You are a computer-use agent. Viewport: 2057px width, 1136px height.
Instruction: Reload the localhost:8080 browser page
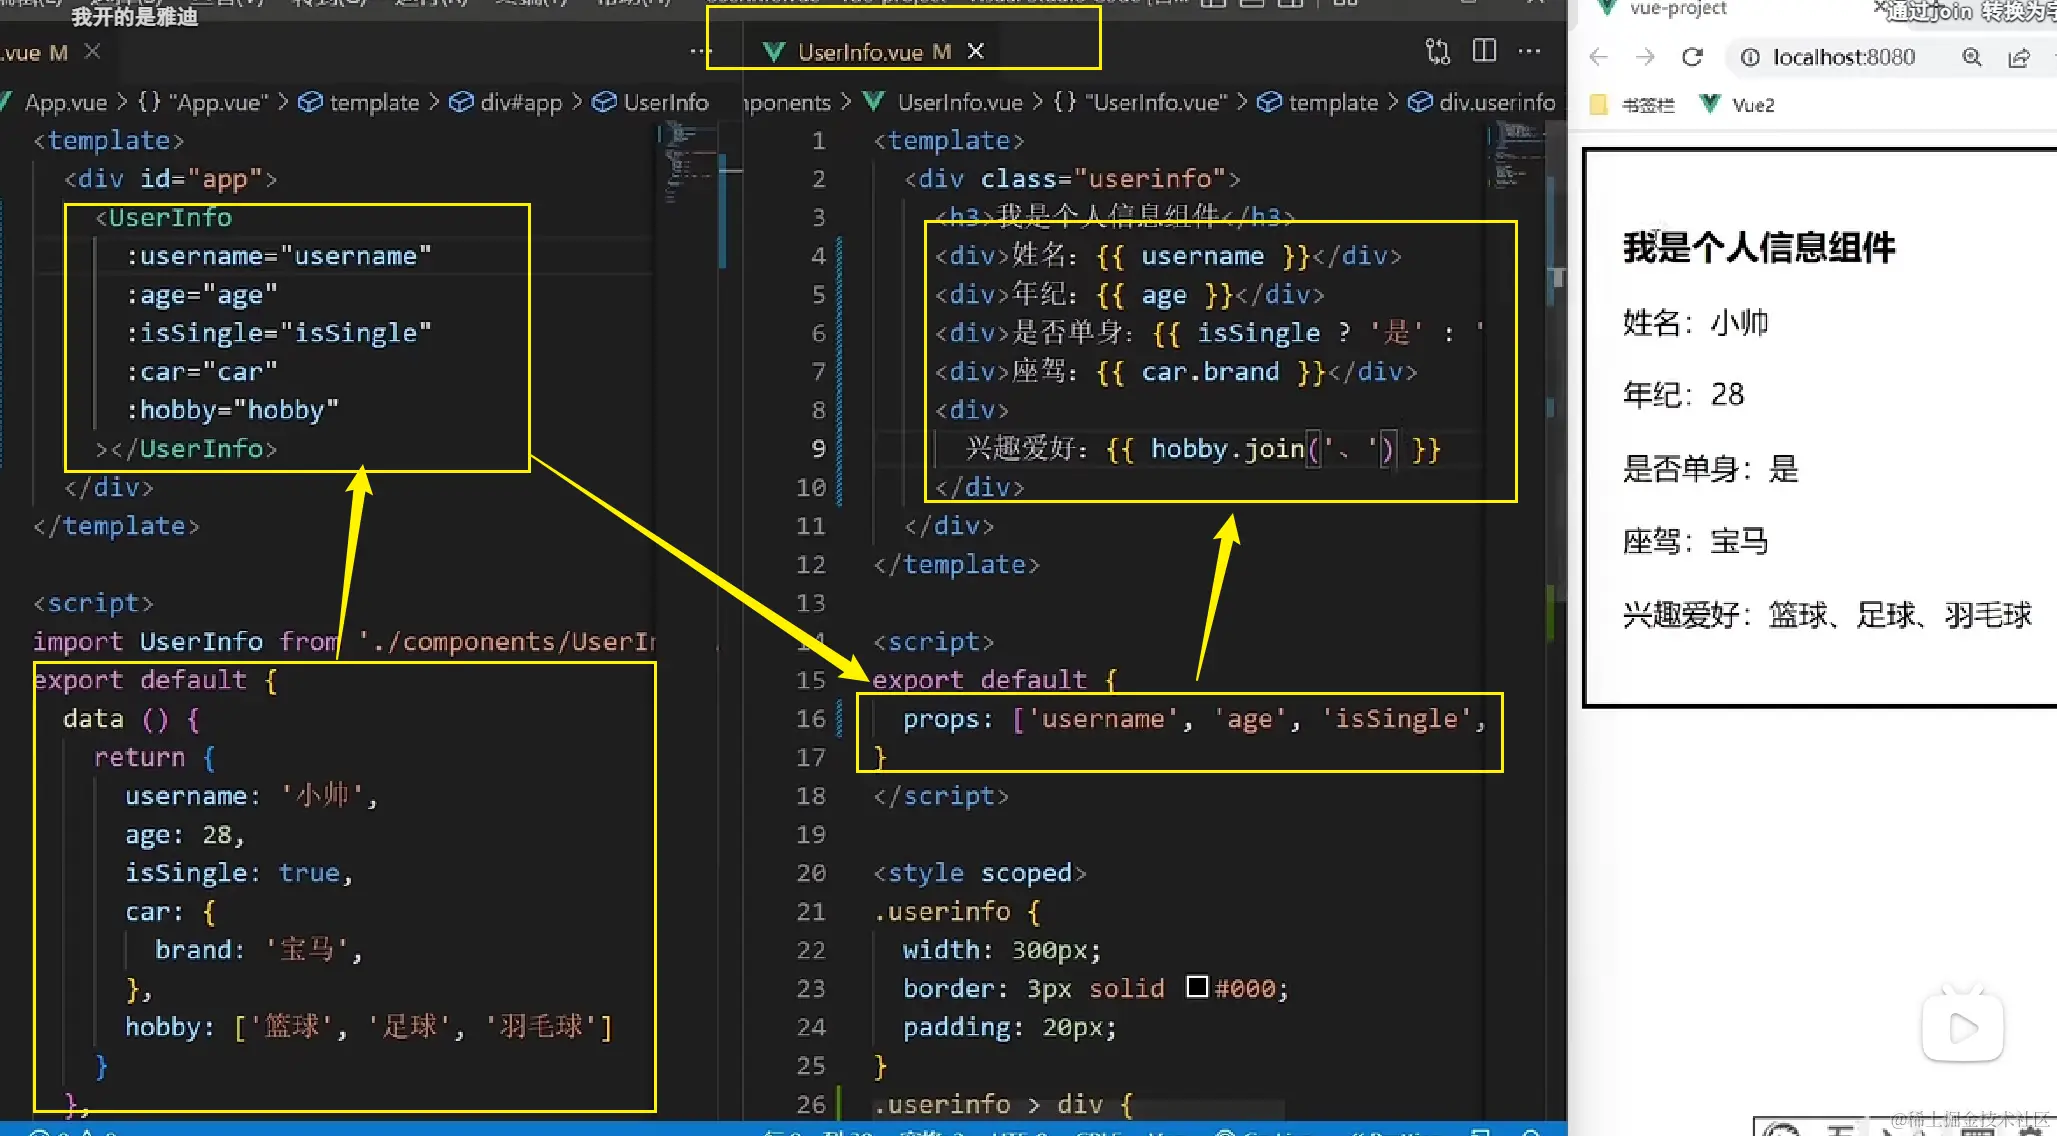(x=1692, y=57)
